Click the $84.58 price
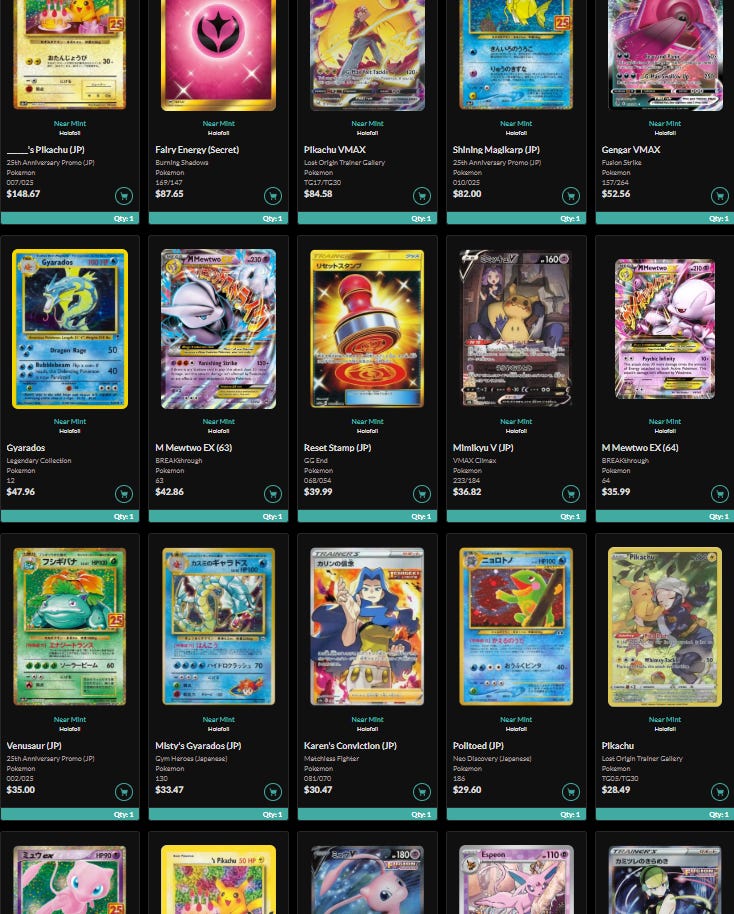The width and height of the screenshot is (734, 914). click(x=318, y=194)
